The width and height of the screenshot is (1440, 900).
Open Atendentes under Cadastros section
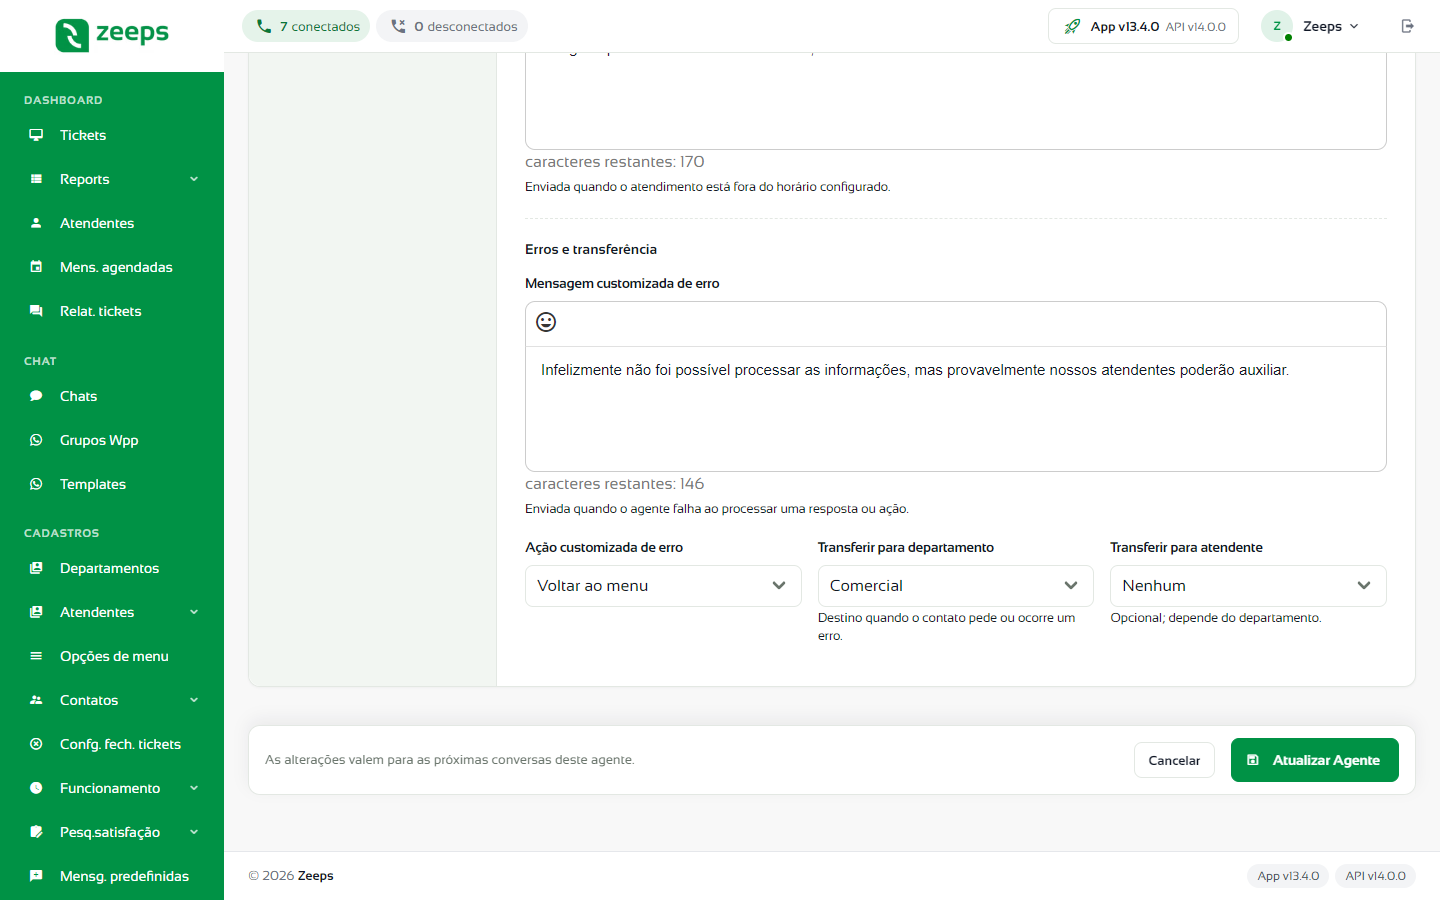click(112, 612)
